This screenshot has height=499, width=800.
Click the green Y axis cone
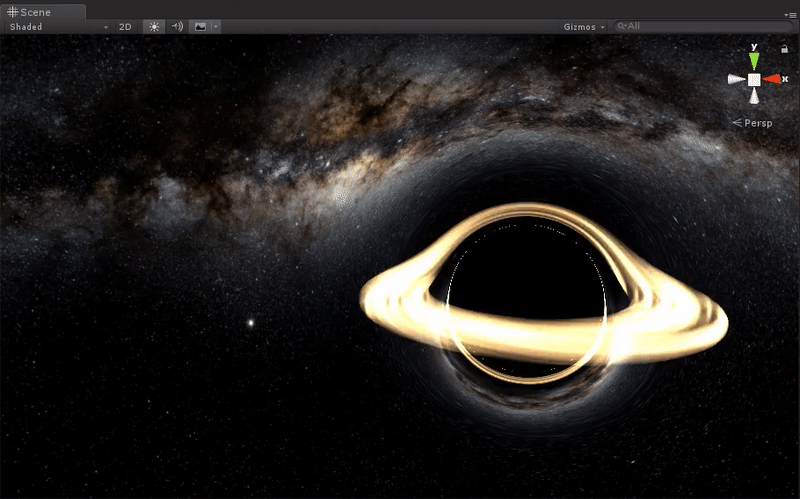[754, 61]
